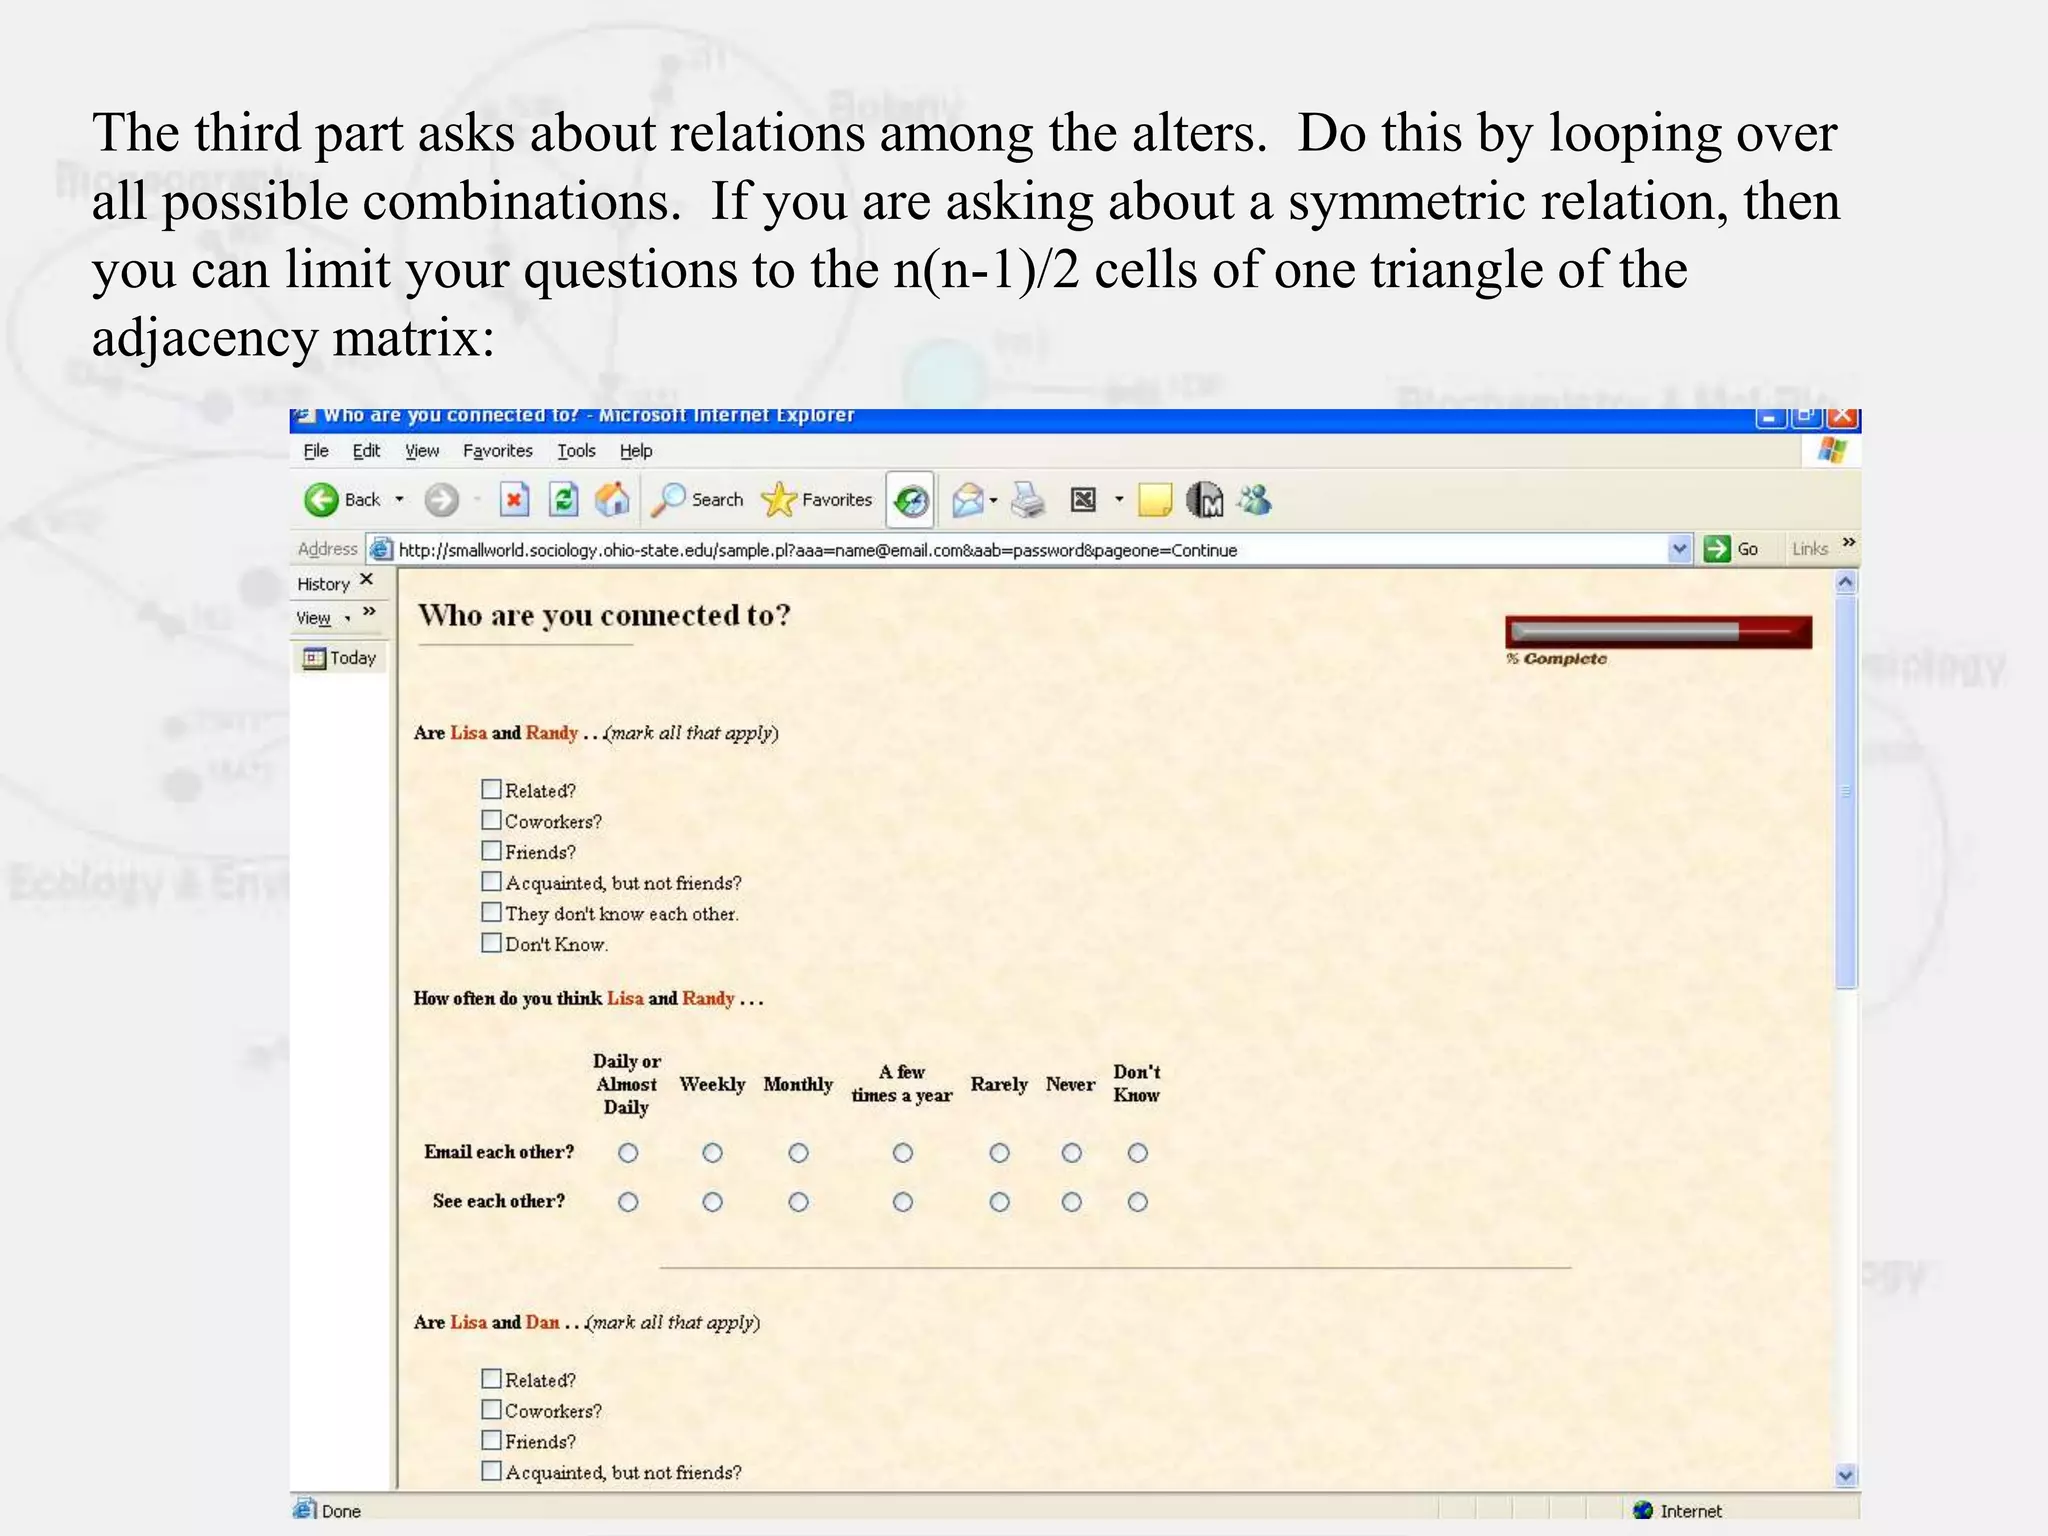
Task: Check Coworkers for Lisa and Dan
Action: [x=491, y=1410]
